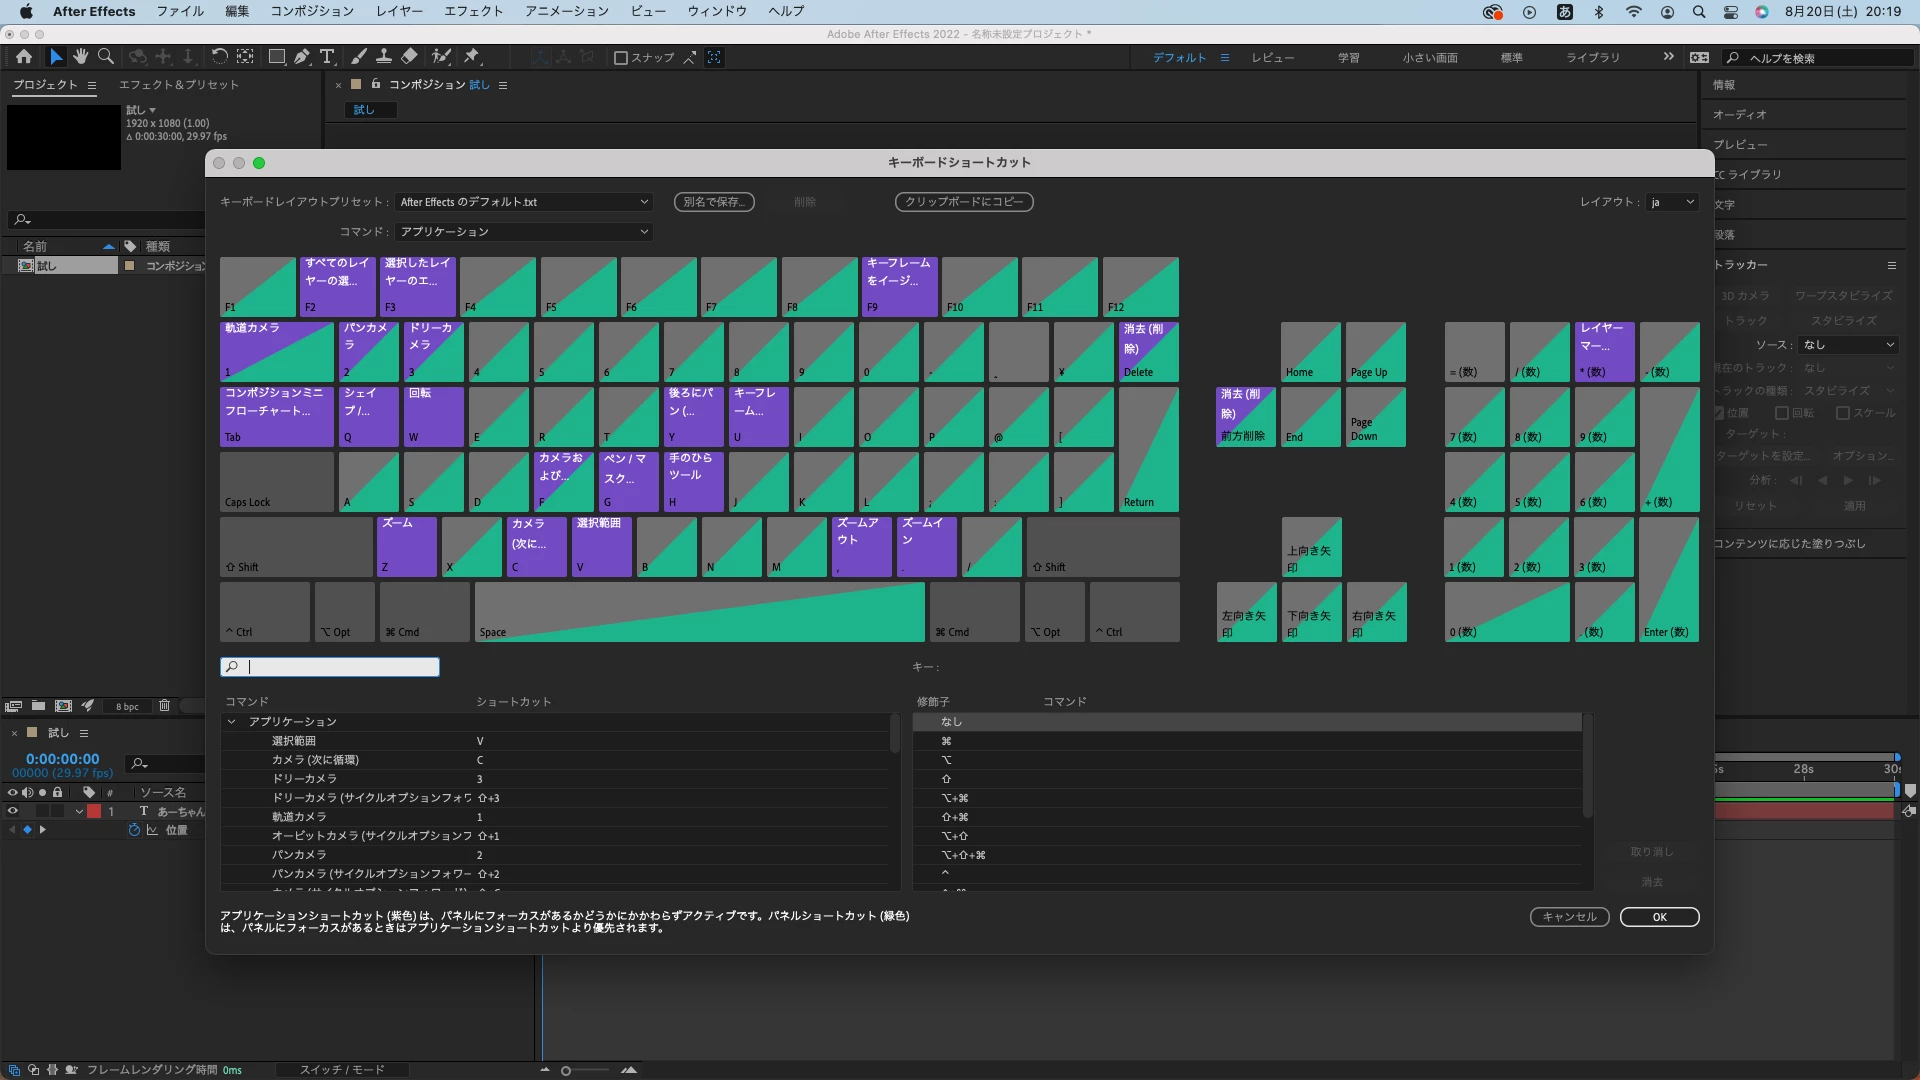Select the Pen tool
1920x1080 pixels.
click(x=301, y=57)
